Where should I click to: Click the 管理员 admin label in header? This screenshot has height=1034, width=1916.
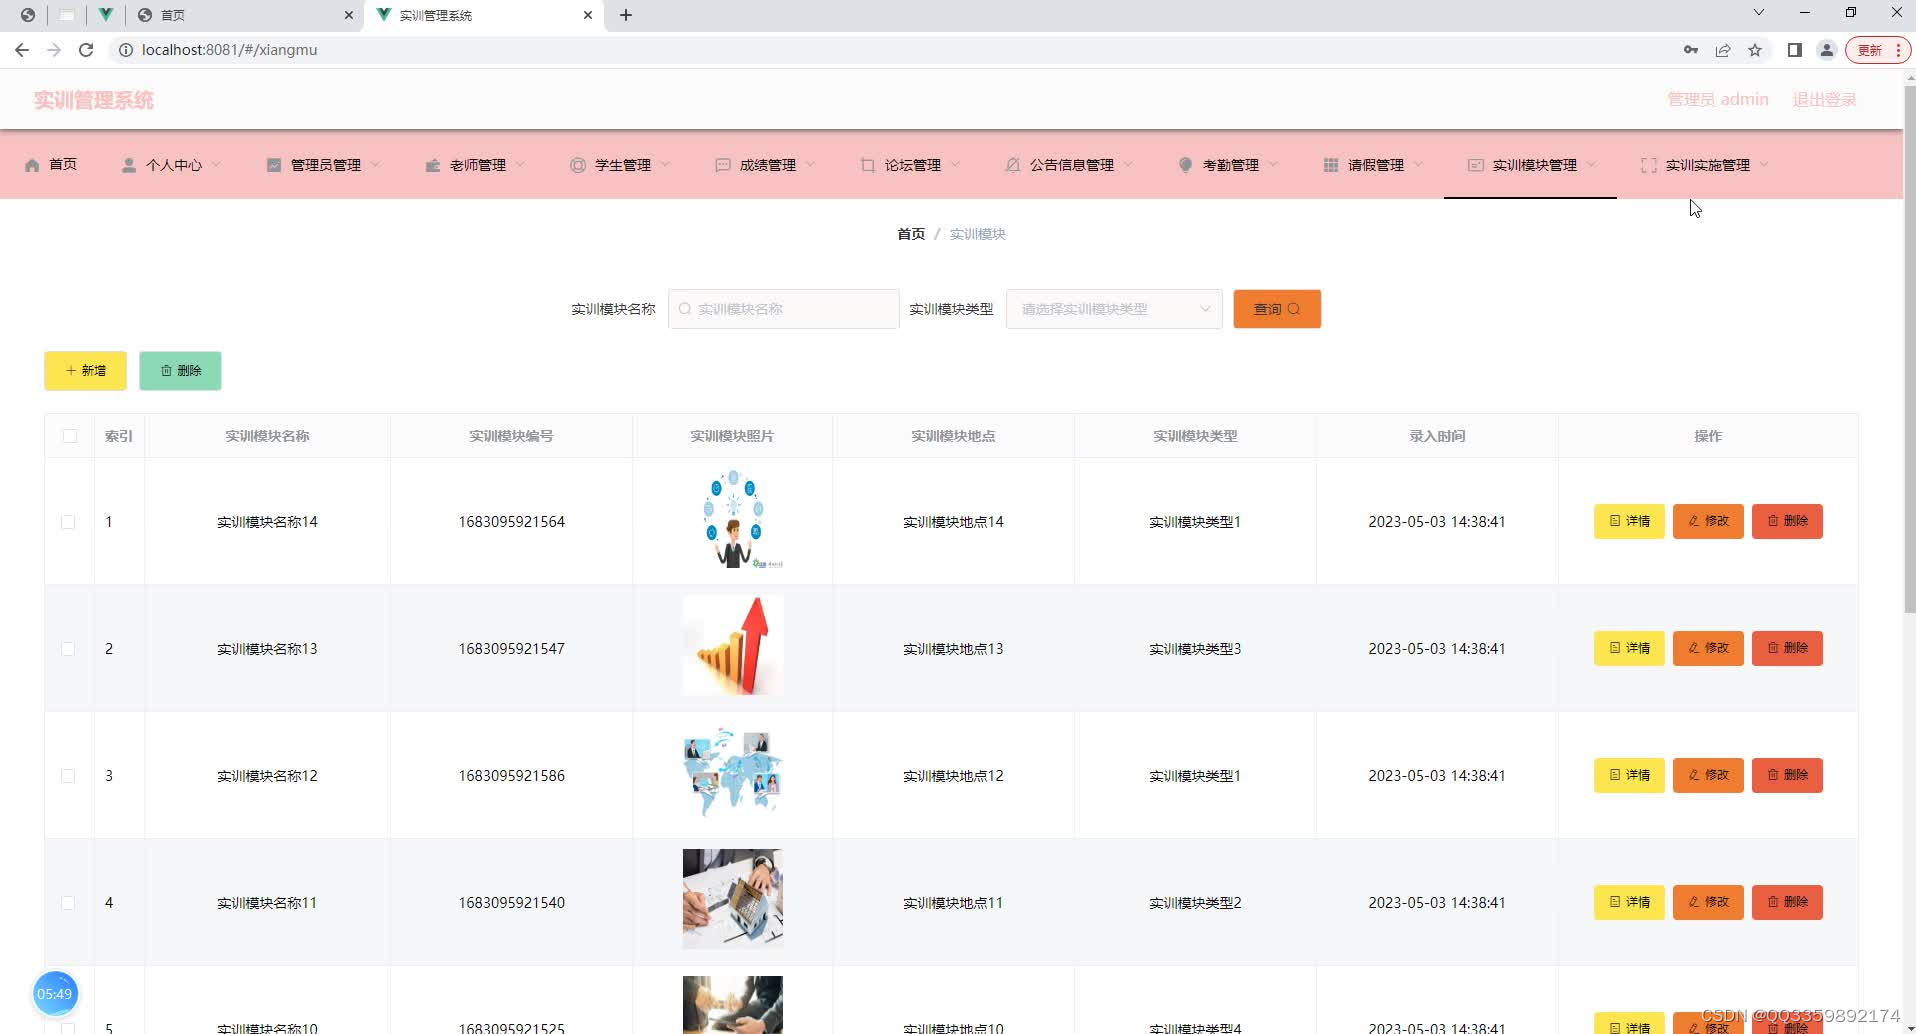1718,100
